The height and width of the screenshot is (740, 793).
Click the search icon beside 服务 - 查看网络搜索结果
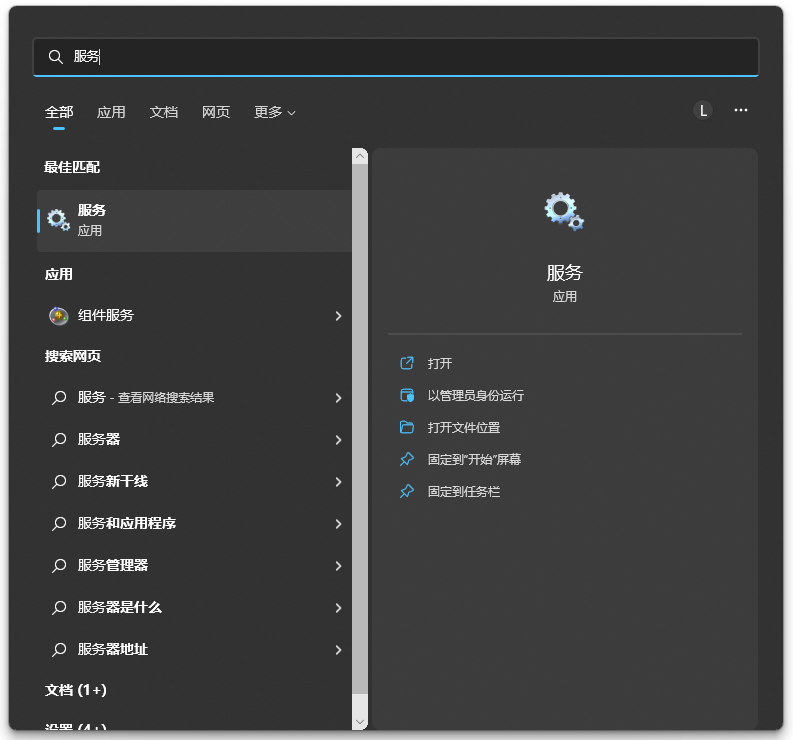coord(59,398)
